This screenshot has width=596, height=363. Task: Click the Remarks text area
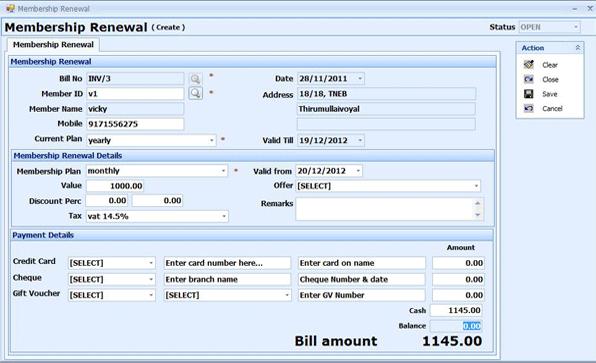pyautogui.click(x=385, y=209)
